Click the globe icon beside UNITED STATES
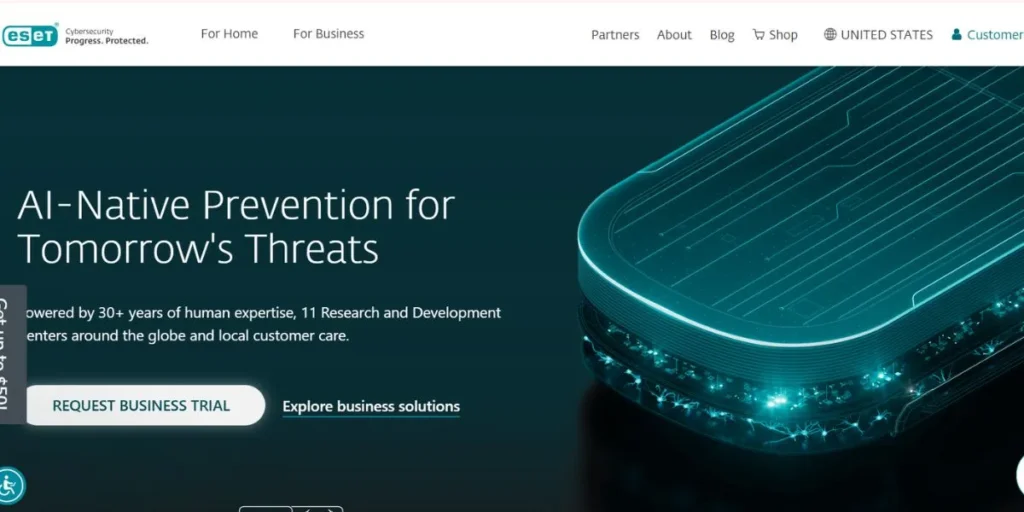This screenshot has width=1024, height=512. tap(830, 34)
